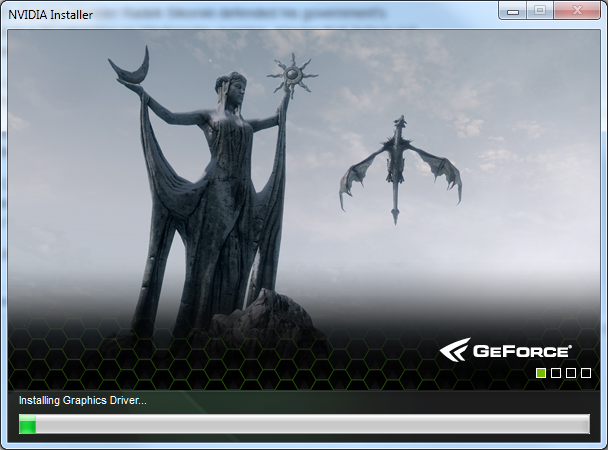Select the third slideshow indicator square

point(571,373)
